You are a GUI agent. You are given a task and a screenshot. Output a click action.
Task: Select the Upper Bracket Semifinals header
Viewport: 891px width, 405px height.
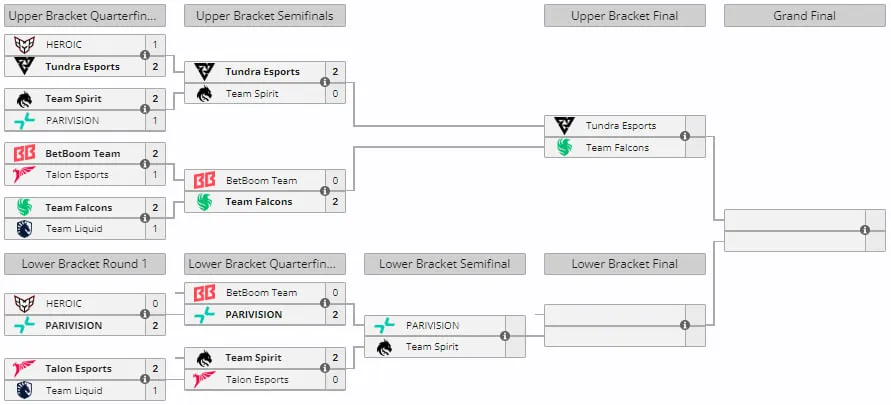[265, 16]
